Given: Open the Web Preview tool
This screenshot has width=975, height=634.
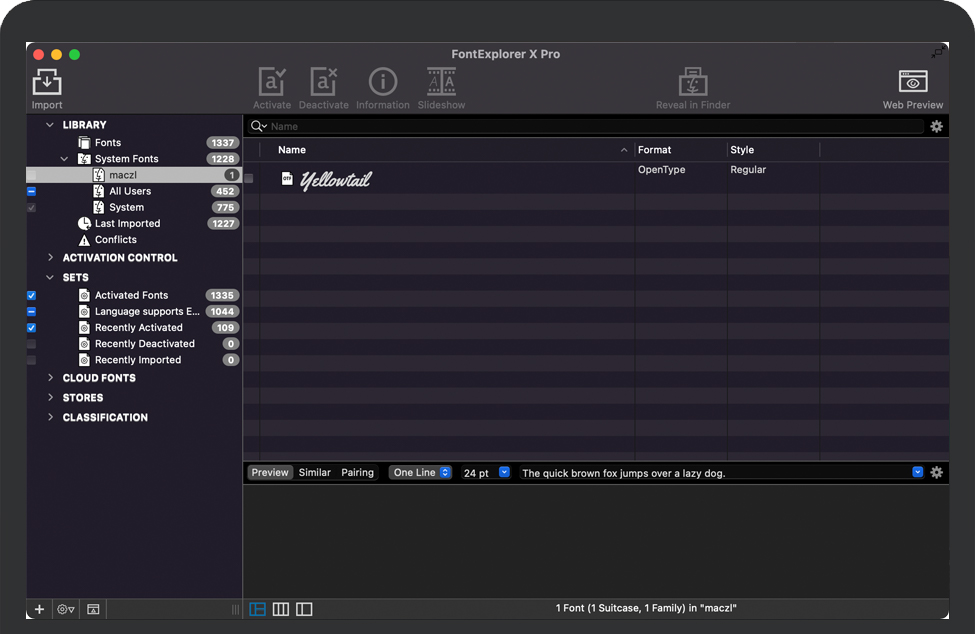Looking at the screenshot, I should click(x=912, y=83).
